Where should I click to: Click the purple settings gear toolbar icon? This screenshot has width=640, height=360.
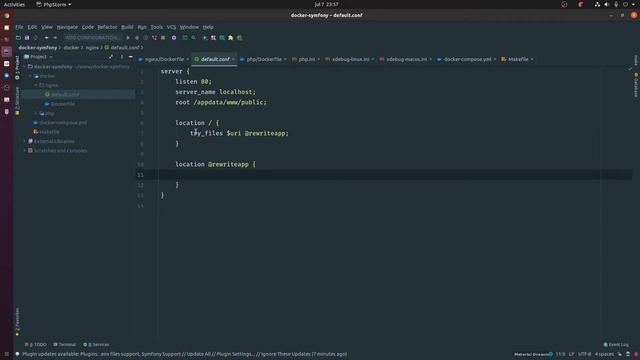(x=174, y=38)
